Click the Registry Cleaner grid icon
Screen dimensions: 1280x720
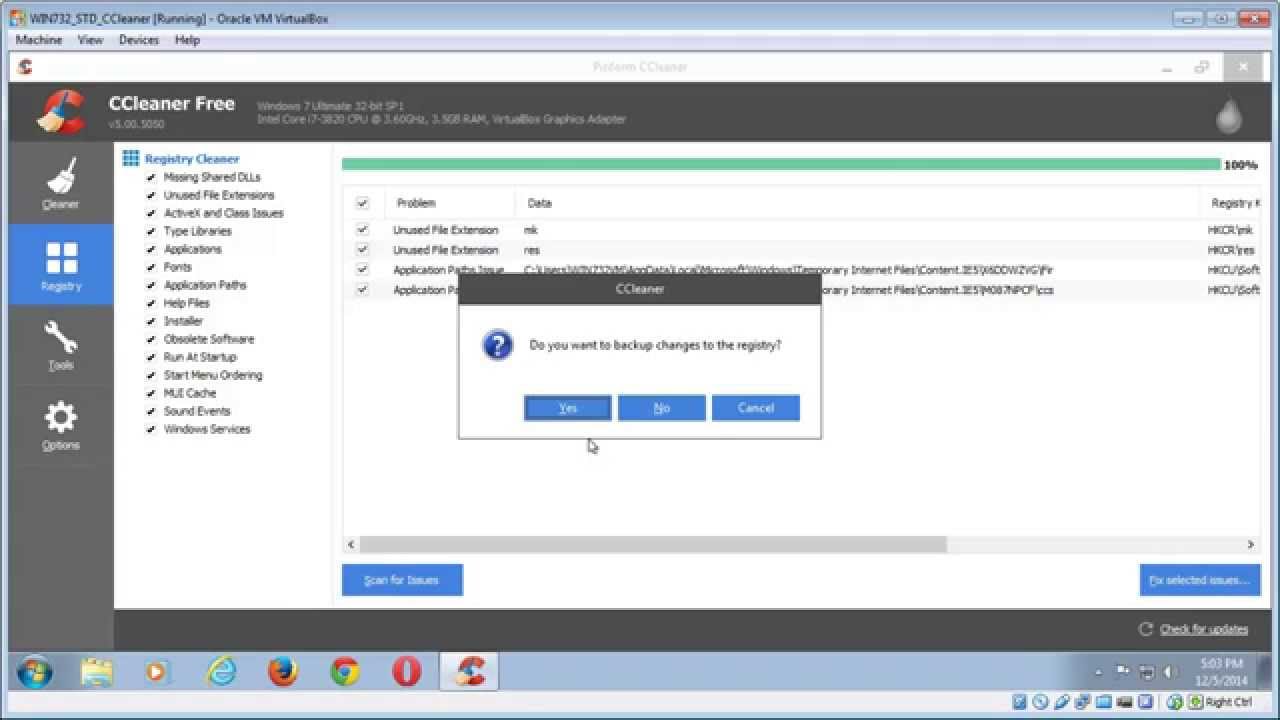[x=130, y=158]
